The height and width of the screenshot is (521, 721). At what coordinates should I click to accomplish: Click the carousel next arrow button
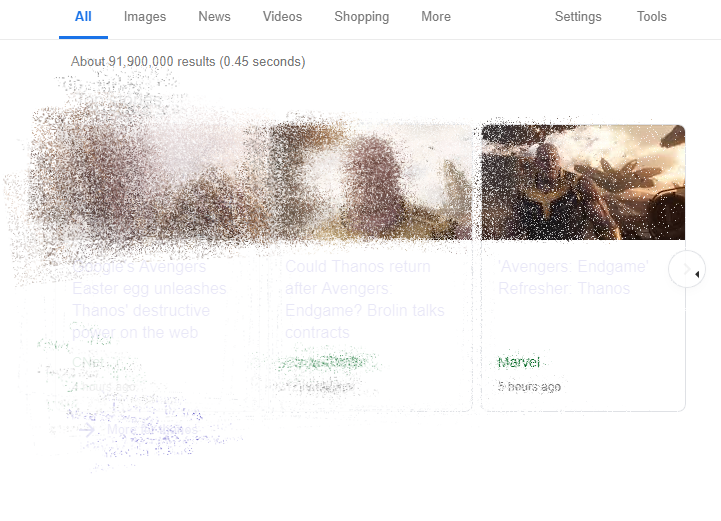click(x=687, y=269)
